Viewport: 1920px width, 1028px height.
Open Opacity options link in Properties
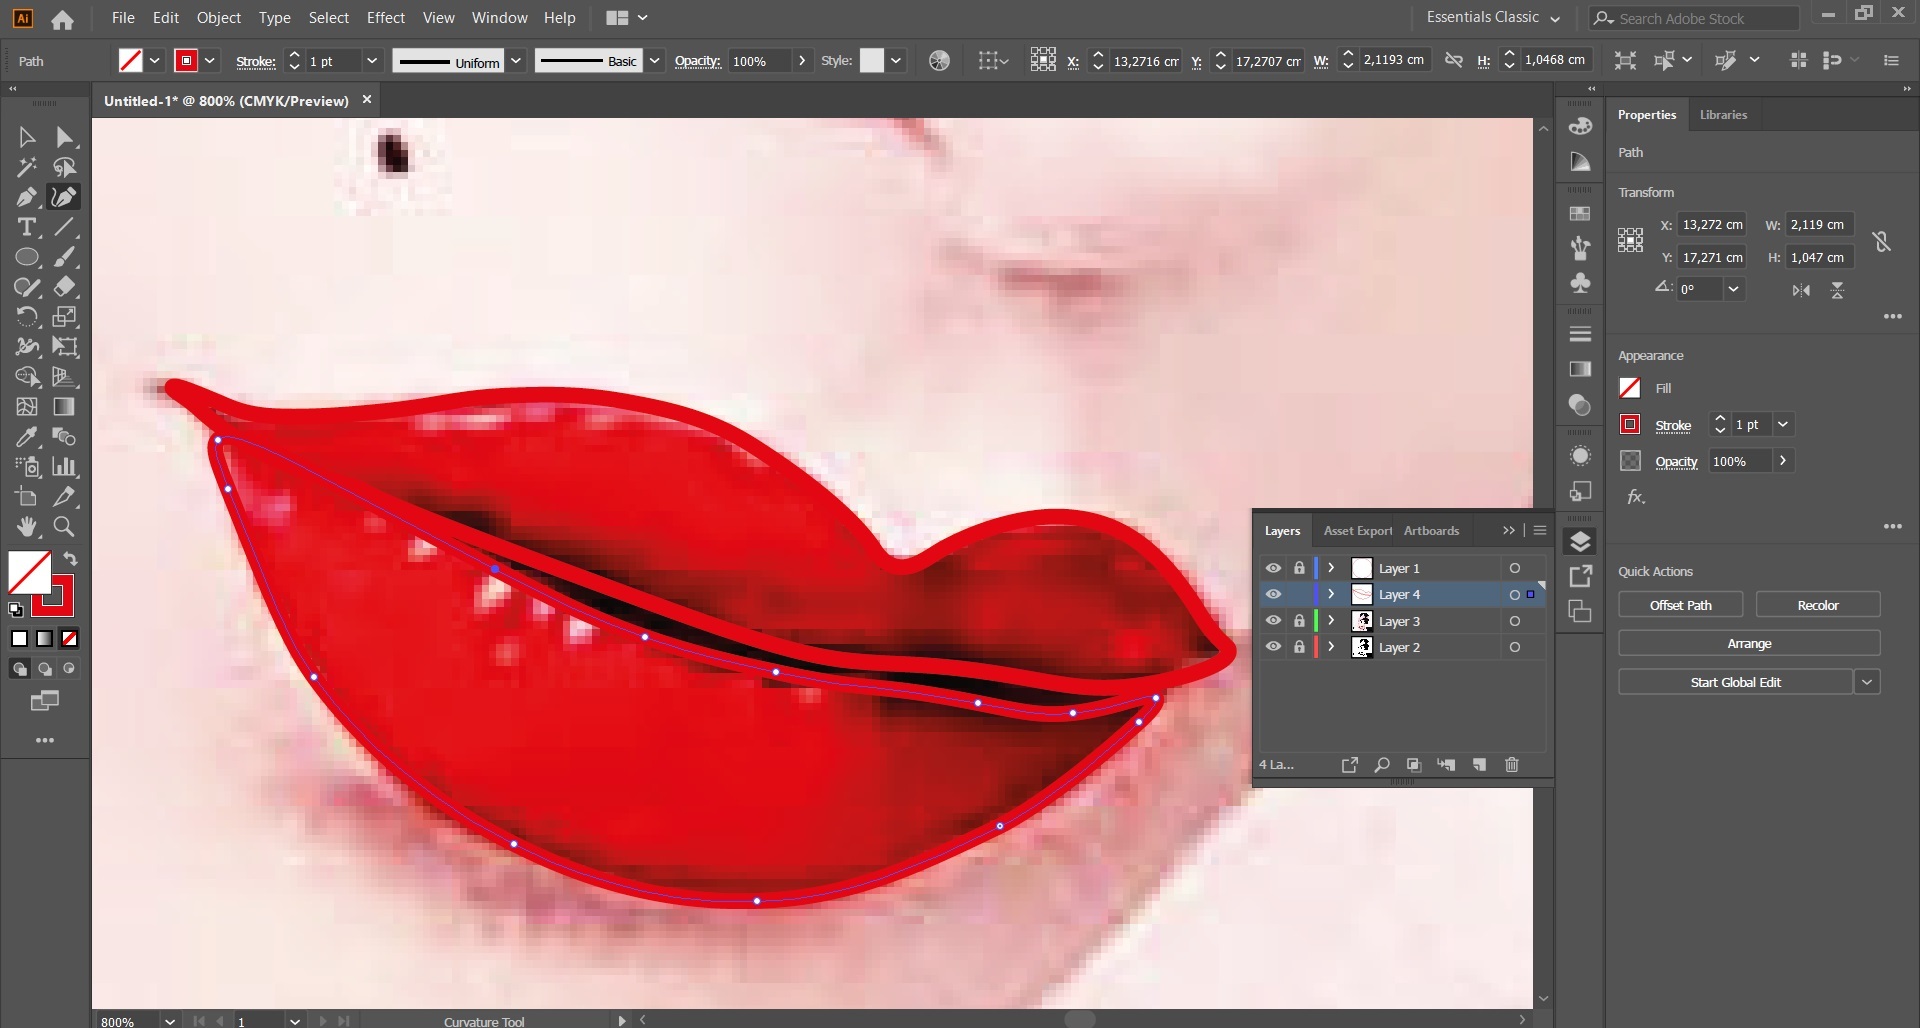(x=1676, y=462)
